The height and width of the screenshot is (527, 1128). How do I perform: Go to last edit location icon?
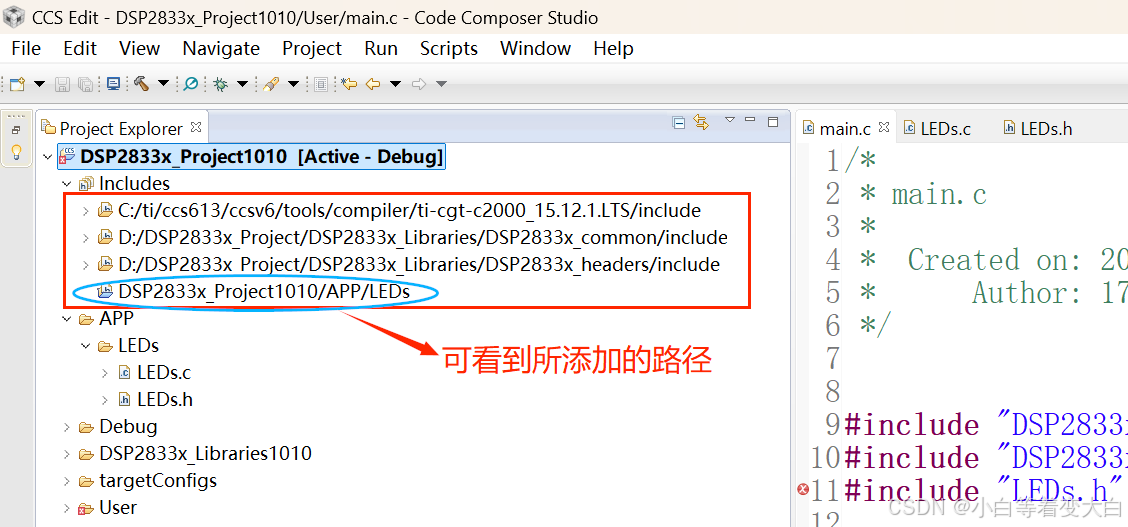point(349,84)
